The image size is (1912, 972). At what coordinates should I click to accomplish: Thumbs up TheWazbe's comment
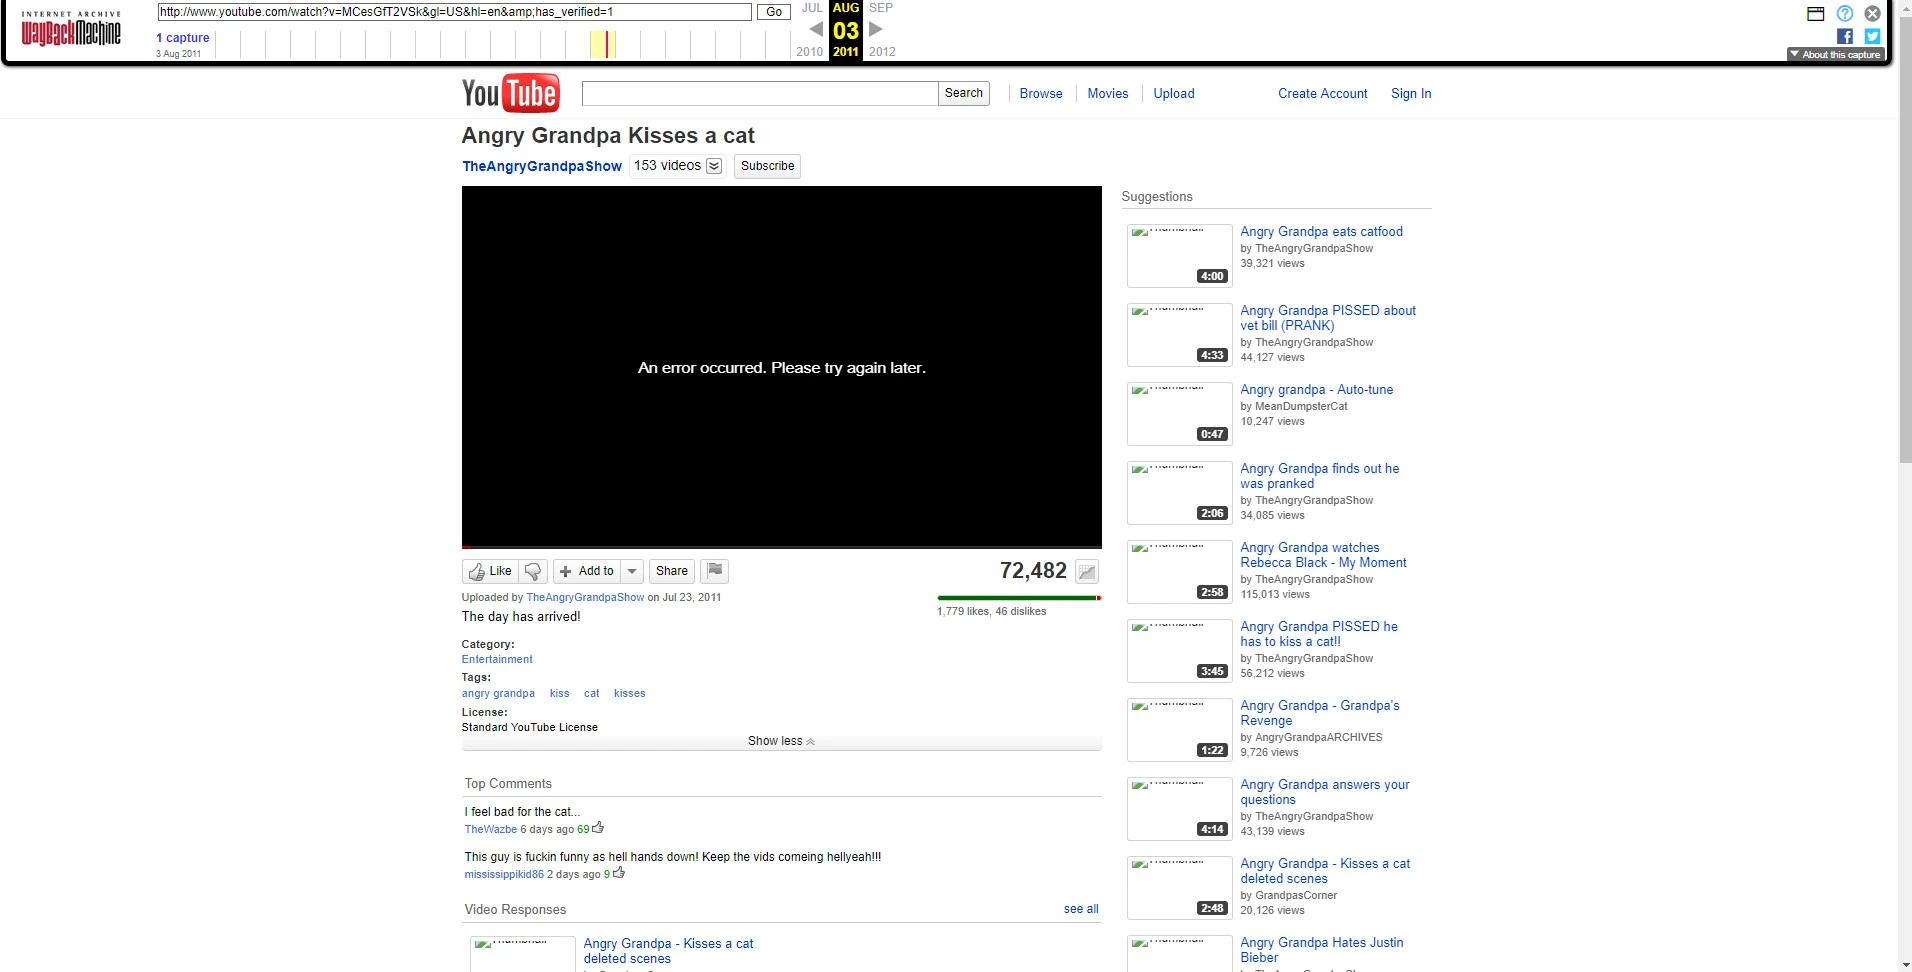(x=598, y=828)
